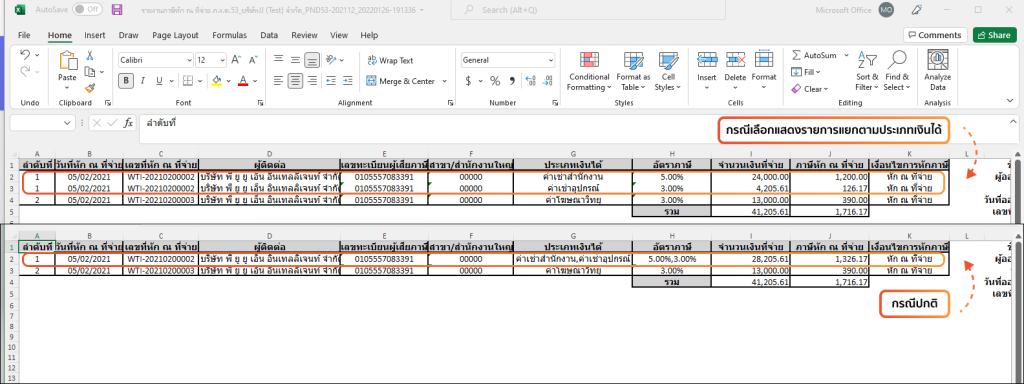Image resolution: width=1024 pixels, height=384 pixels.
Task: Toggle Bold formatting
Action: pyautogui.click(x=125, y=81)
